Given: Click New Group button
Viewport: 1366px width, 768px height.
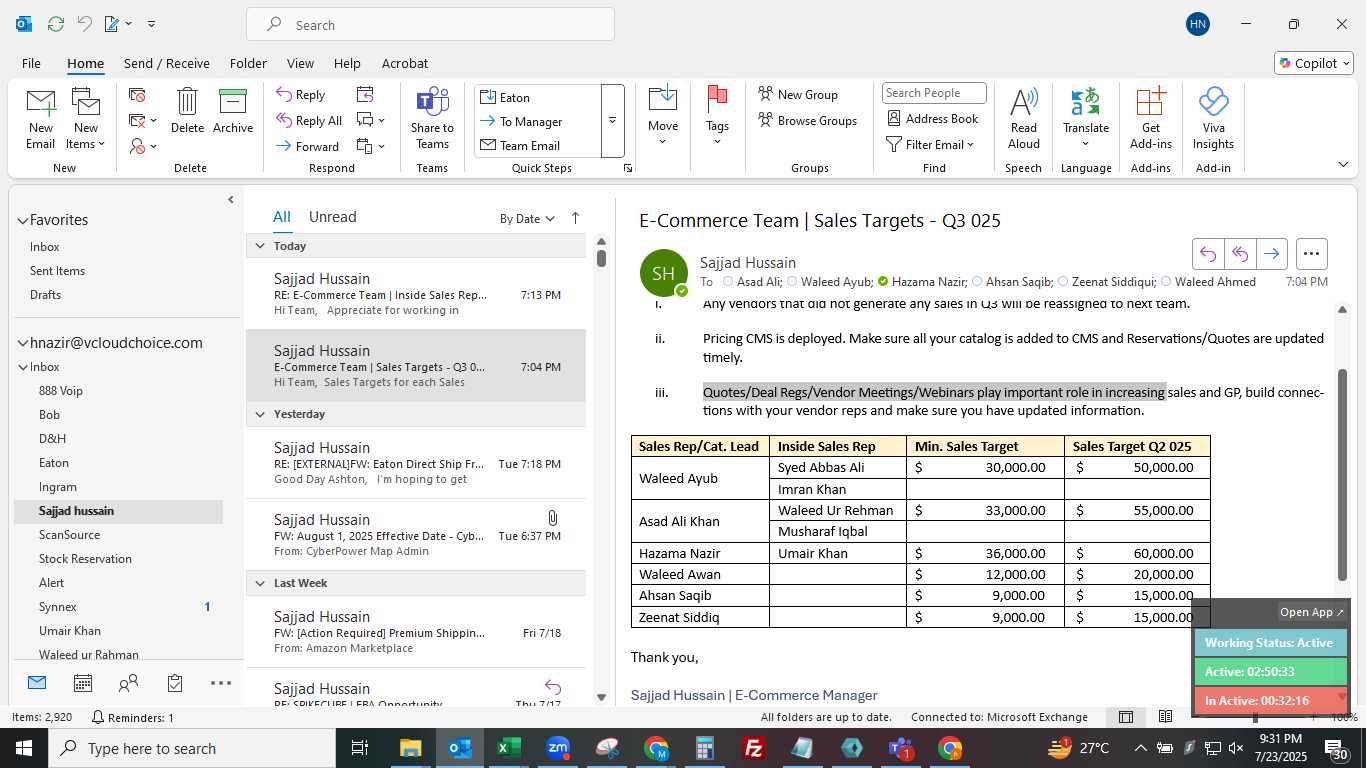Looking at the screenshot, I should click(x=798, y=94).
